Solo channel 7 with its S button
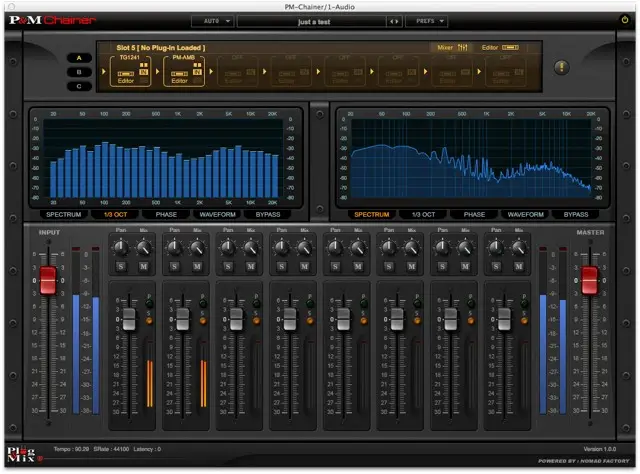Image resolution: width=640 pixels, height=474 pixels. pos(442,267)
